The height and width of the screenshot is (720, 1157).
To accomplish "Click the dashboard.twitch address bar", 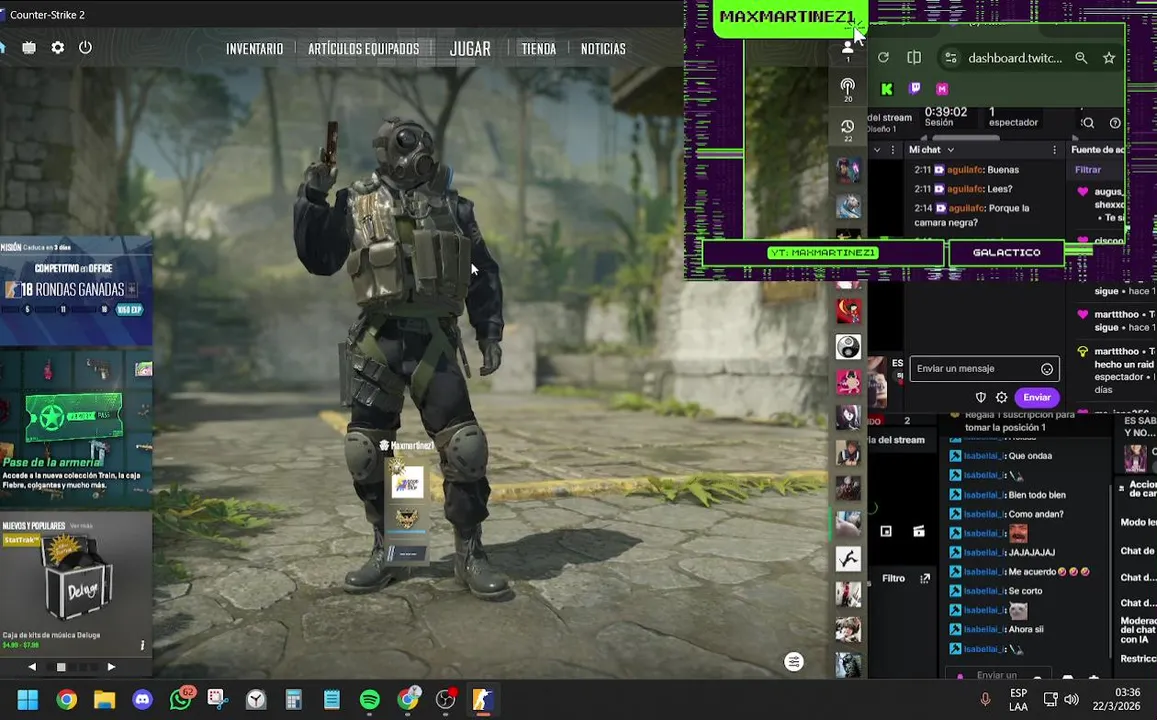I will click(x=1015, y=58).
